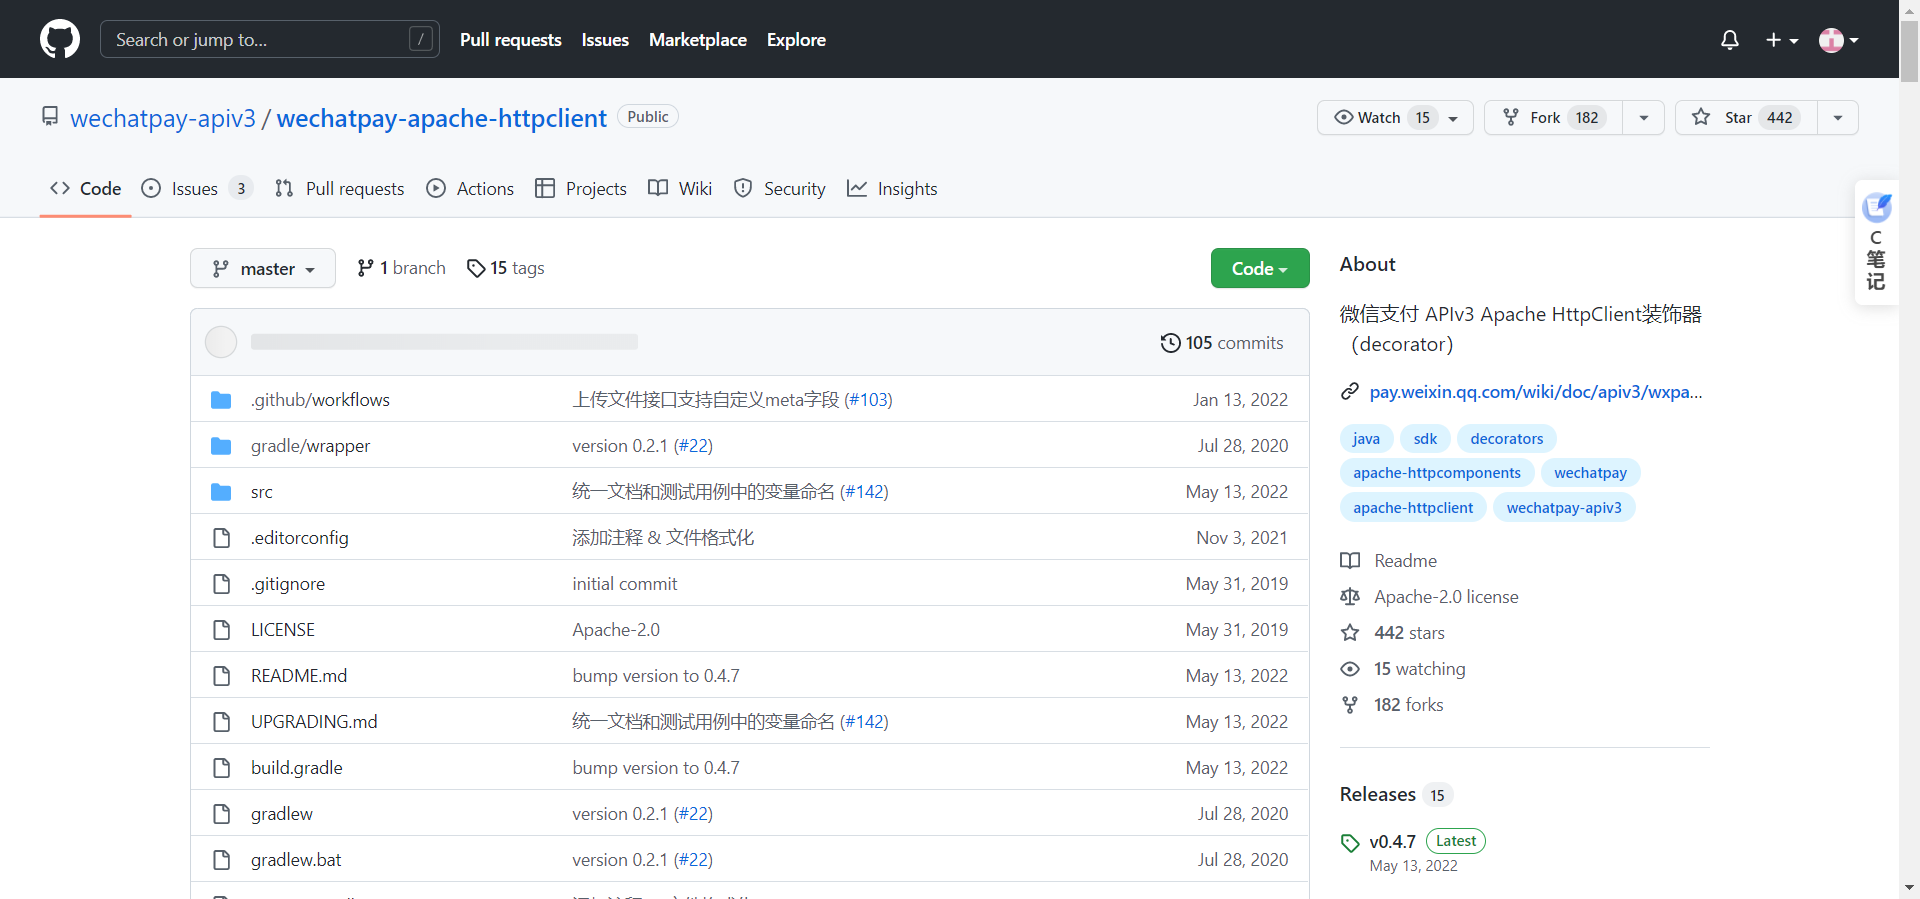
Task: Select the apache-httpcomponents topic tag
Action: pyautogui.click(x=1437, y=473)
